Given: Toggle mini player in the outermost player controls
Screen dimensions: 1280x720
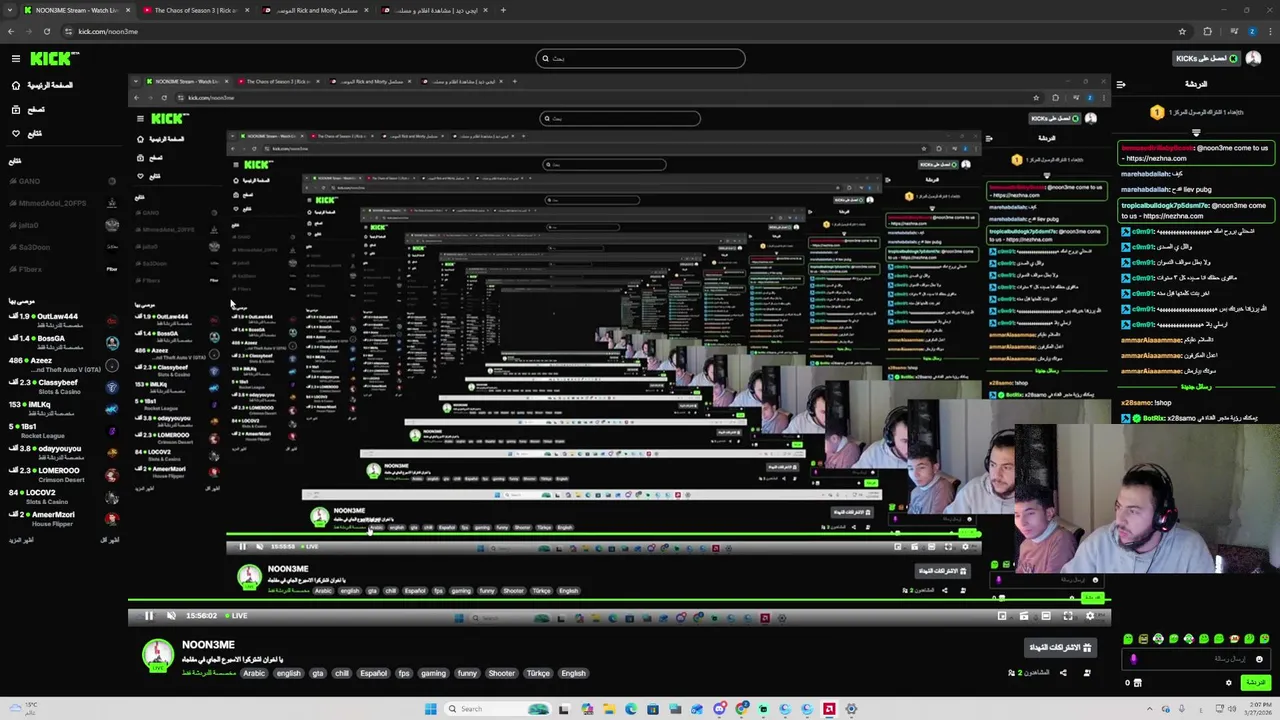Looking at the screenshot, I should point(1002,616).
